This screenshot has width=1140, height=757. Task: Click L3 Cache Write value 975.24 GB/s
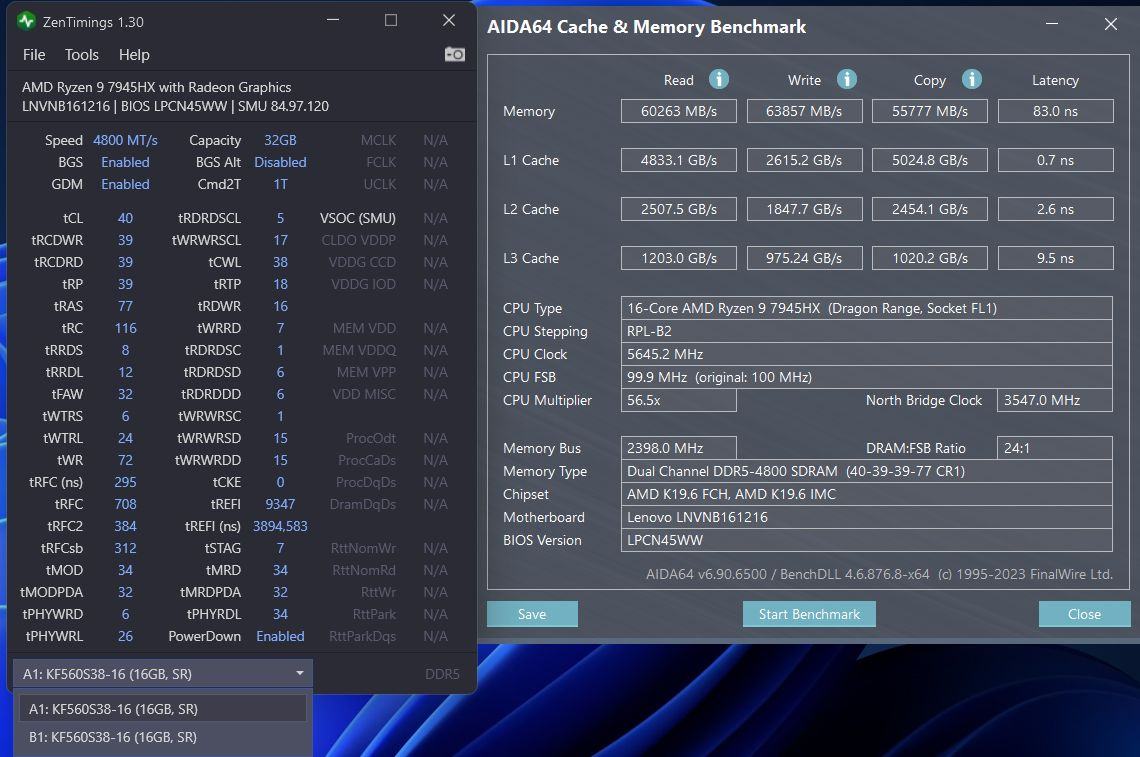[x=804, y=257]
